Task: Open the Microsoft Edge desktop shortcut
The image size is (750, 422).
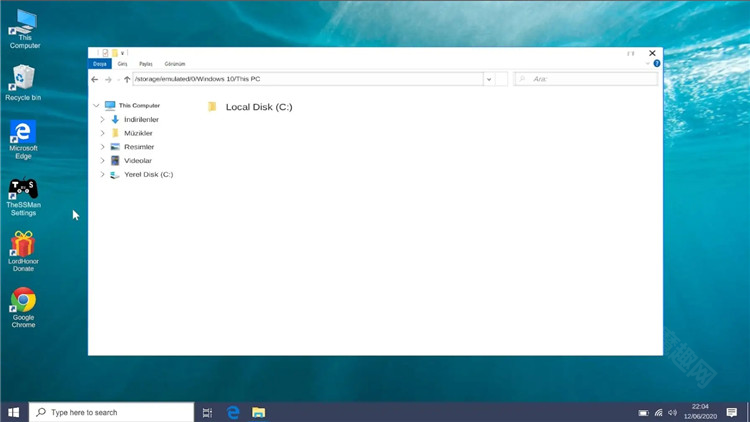Action: (x=23, y=134)
